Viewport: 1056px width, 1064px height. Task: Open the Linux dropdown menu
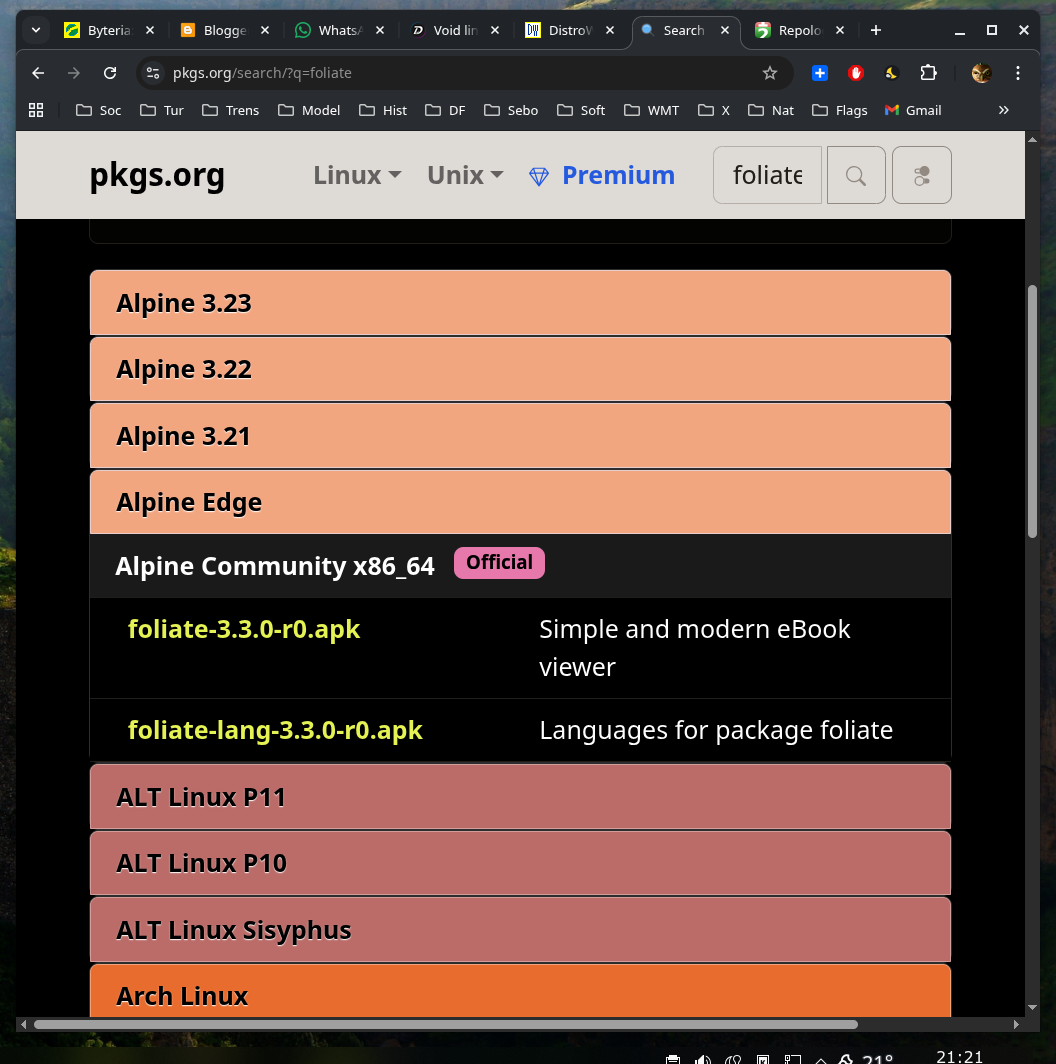357,175
